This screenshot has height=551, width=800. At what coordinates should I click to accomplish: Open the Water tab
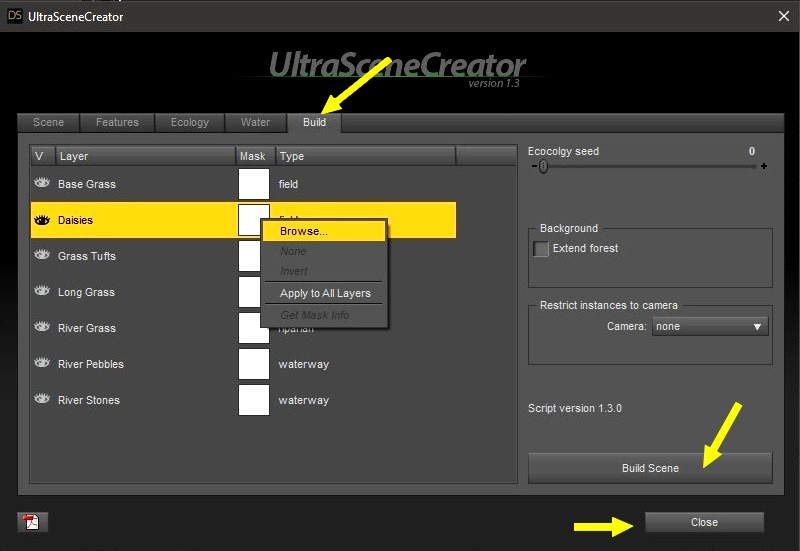coord(255,122)
